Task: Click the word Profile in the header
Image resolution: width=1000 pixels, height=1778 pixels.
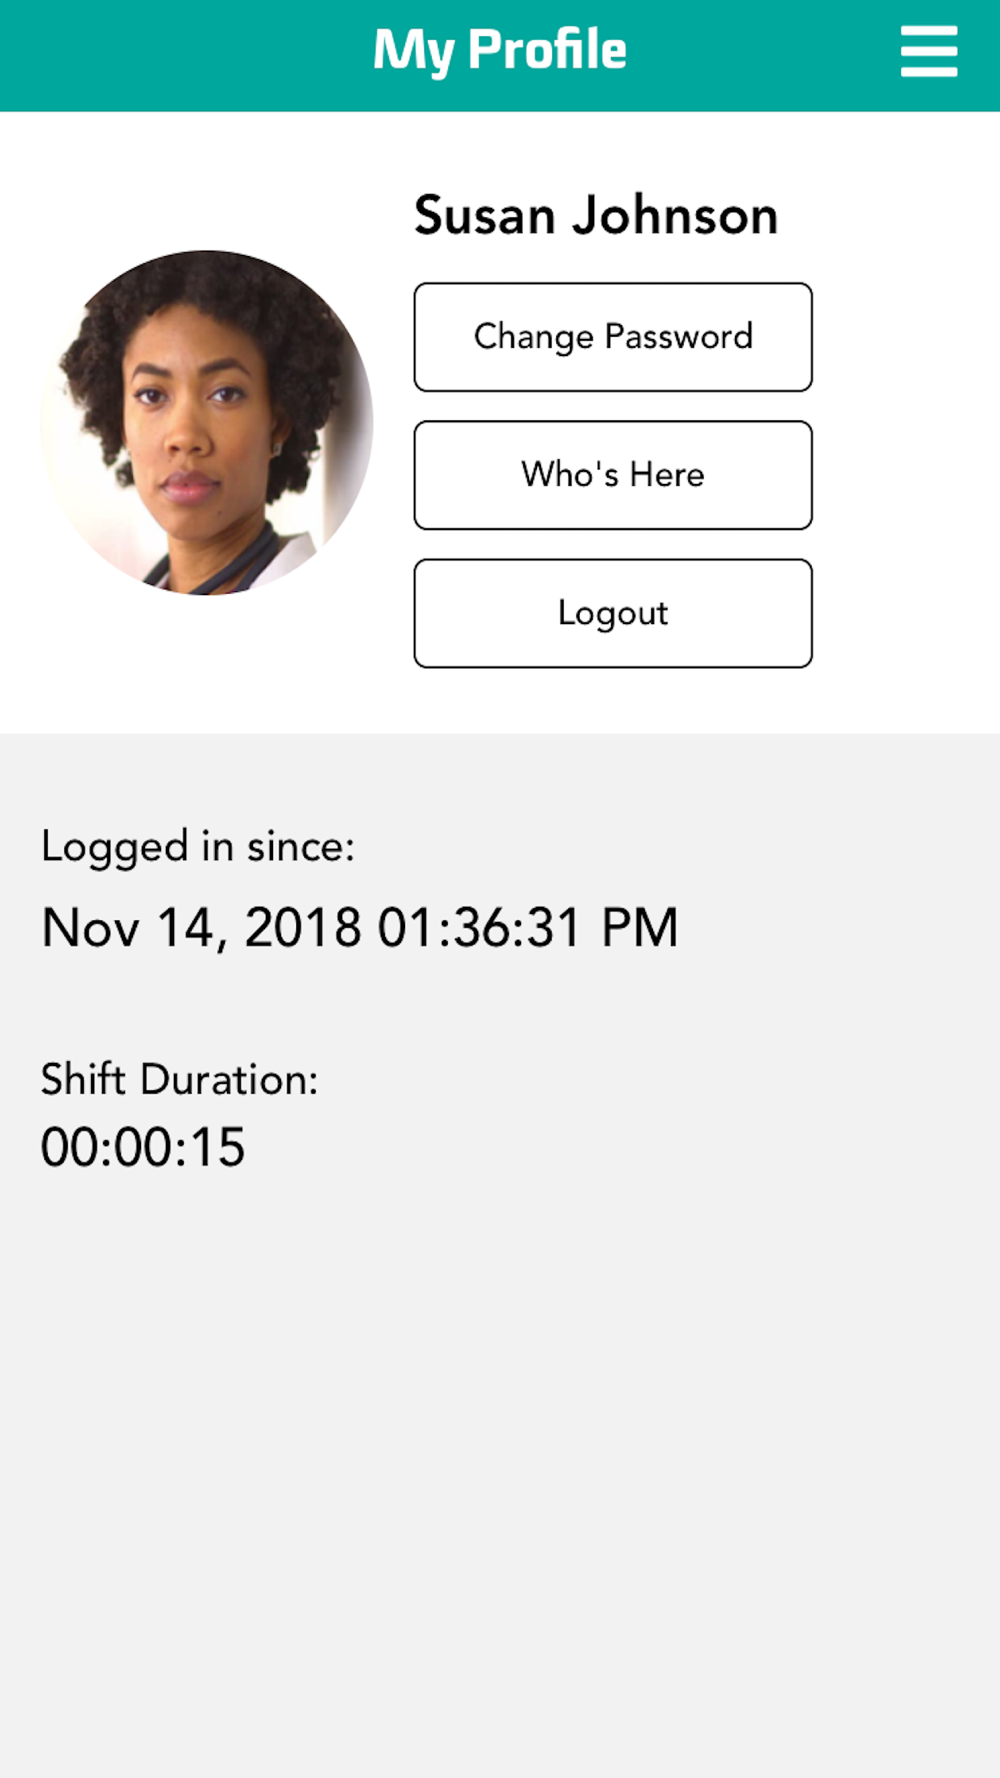Action: click(548, 49)
